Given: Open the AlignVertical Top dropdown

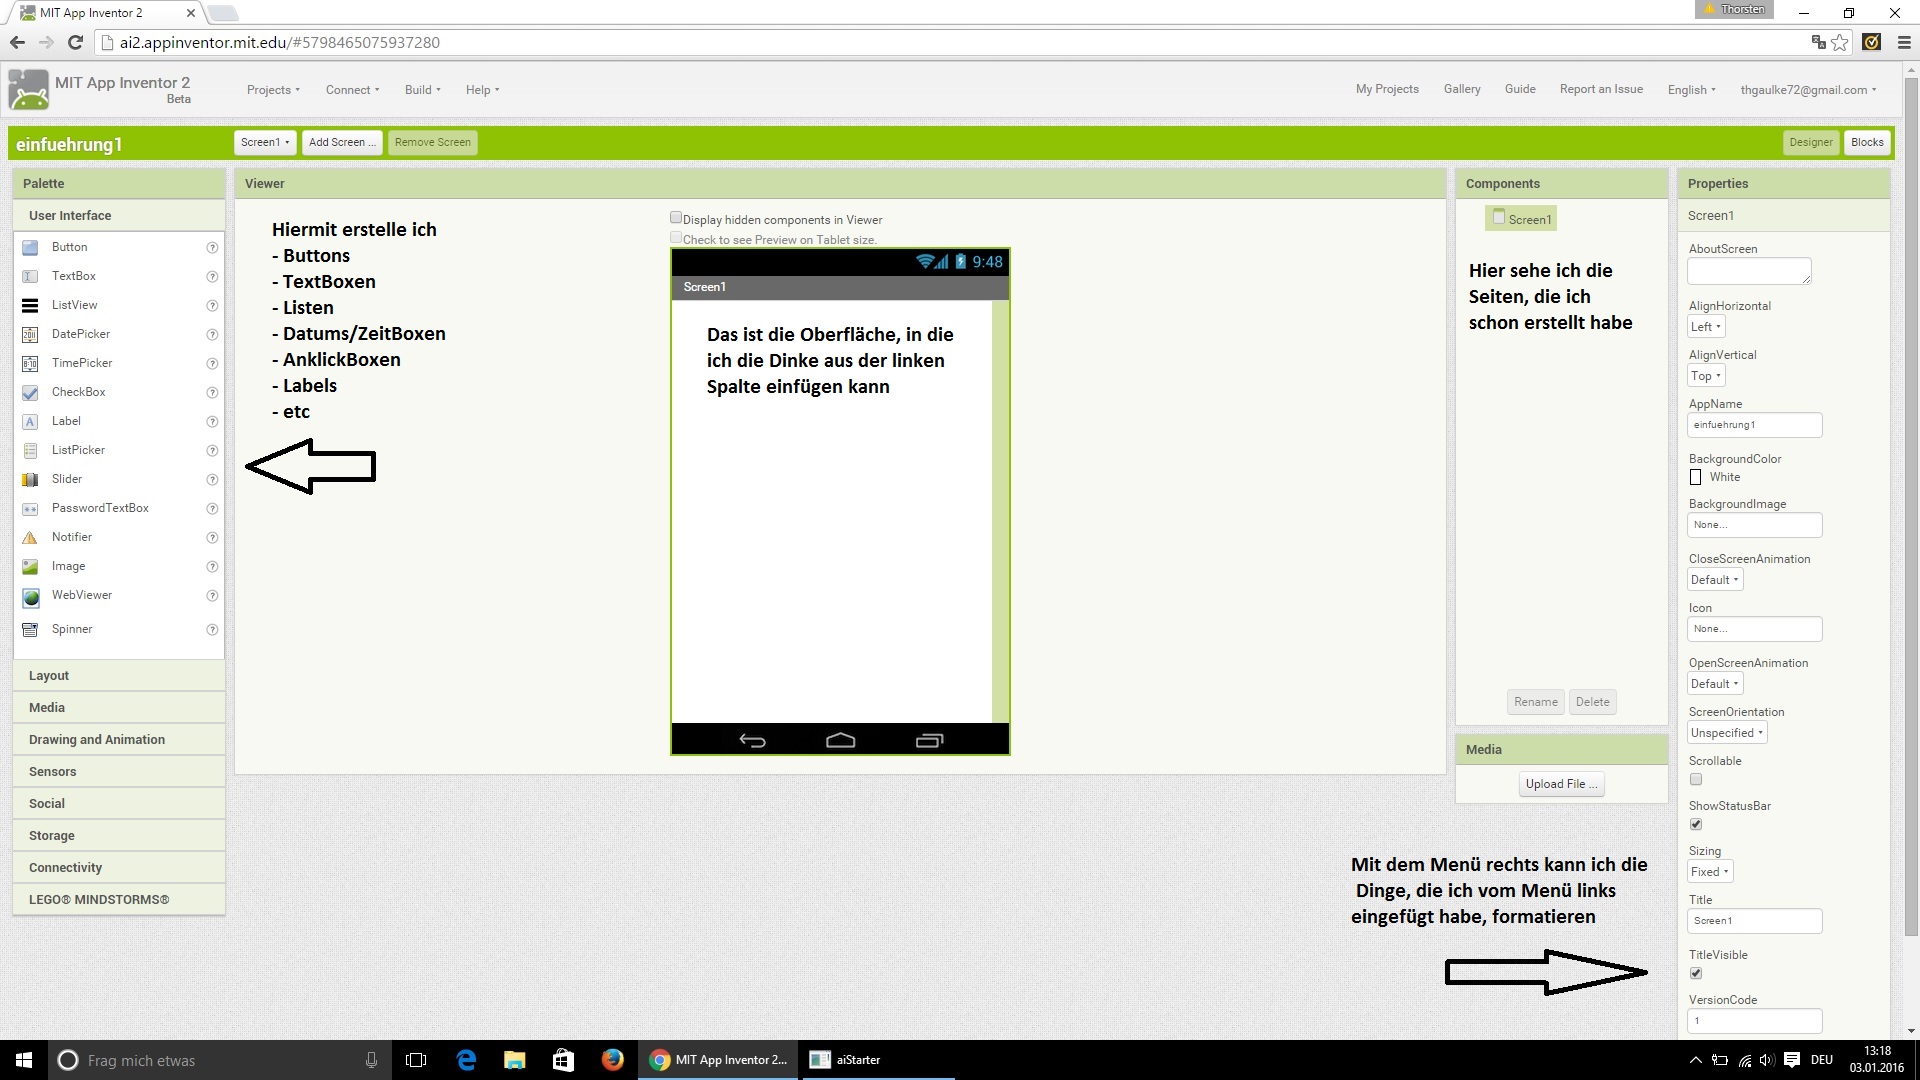Looking at the screenshot, I should [x=1706, y=376].
